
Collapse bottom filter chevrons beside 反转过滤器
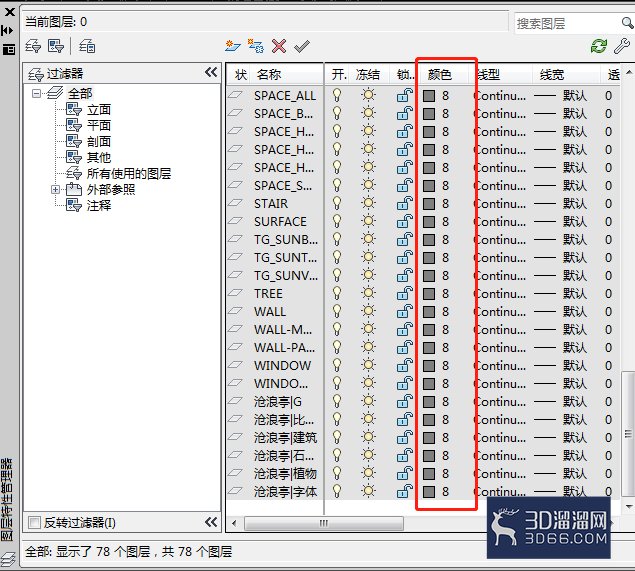[x=211, y=522]
